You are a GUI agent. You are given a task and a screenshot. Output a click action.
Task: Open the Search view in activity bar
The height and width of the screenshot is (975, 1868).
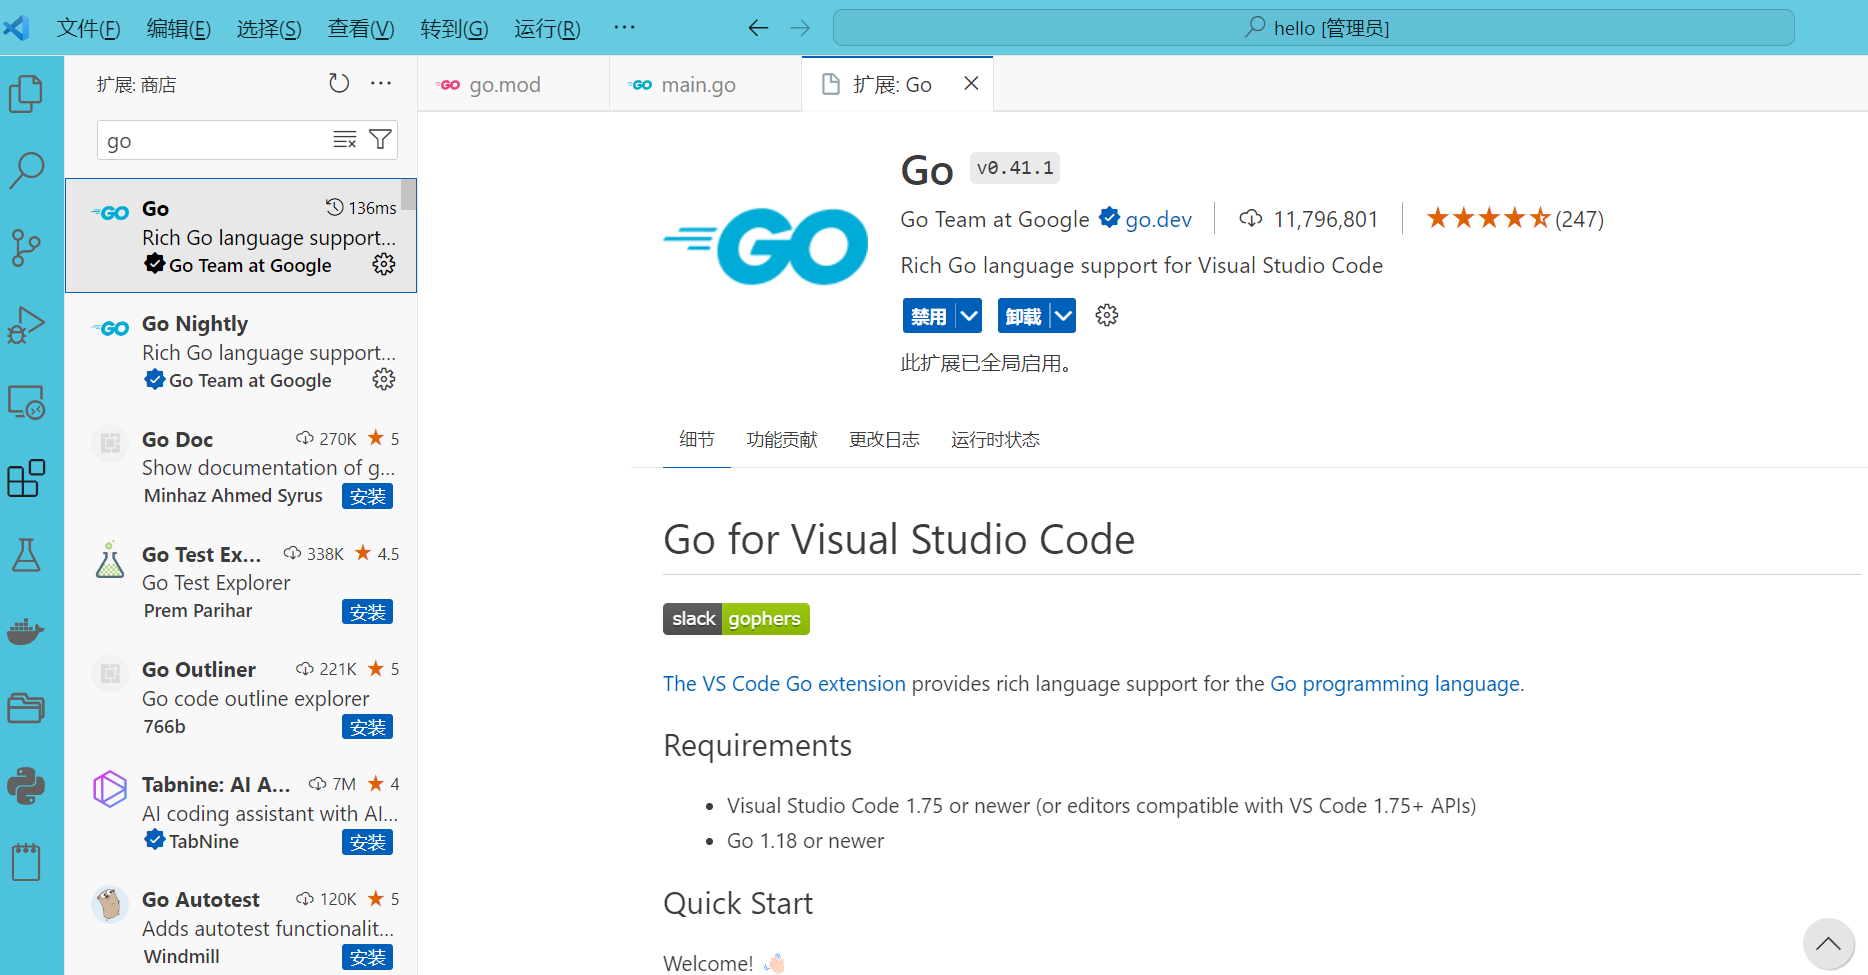click(26, 171)
